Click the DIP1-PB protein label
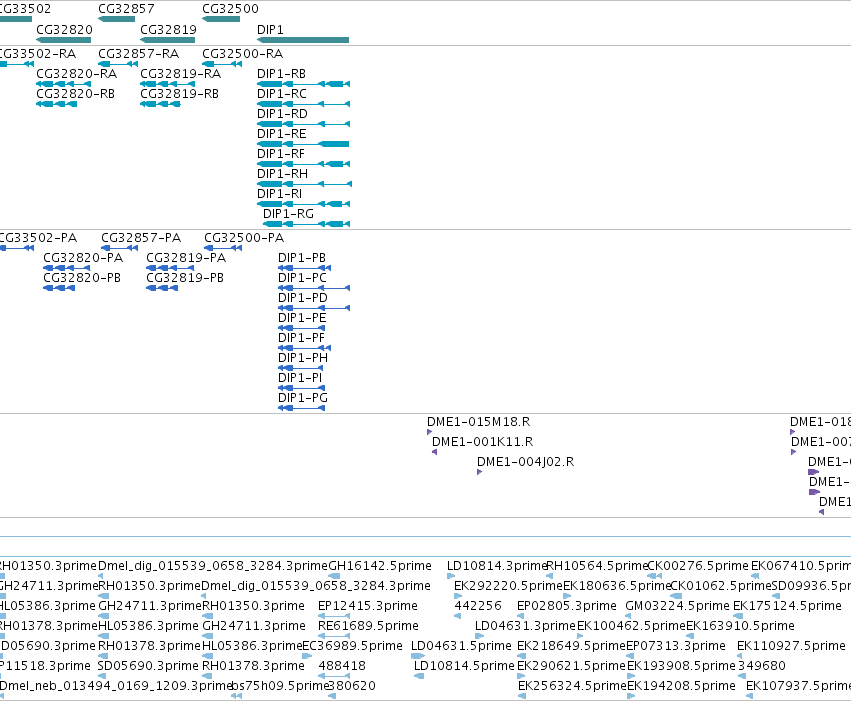Image resolution: width=851 pixels, height=701 pixels. click(302, 258)
